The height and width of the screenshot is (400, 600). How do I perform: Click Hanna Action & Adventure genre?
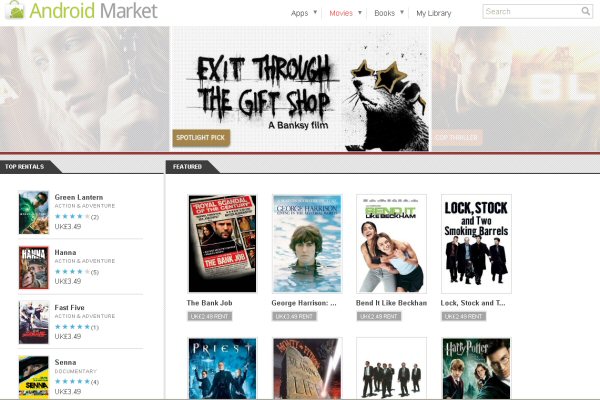(85, 261)
